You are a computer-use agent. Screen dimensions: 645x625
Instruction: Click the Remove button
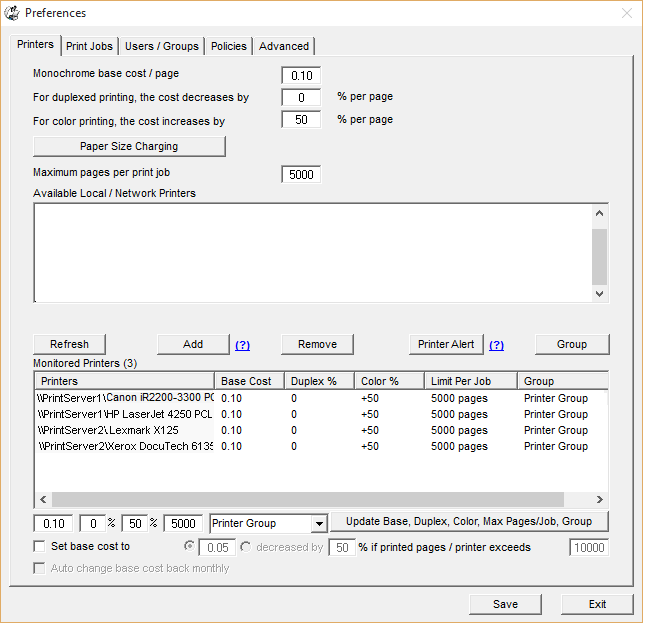point(318,344)
